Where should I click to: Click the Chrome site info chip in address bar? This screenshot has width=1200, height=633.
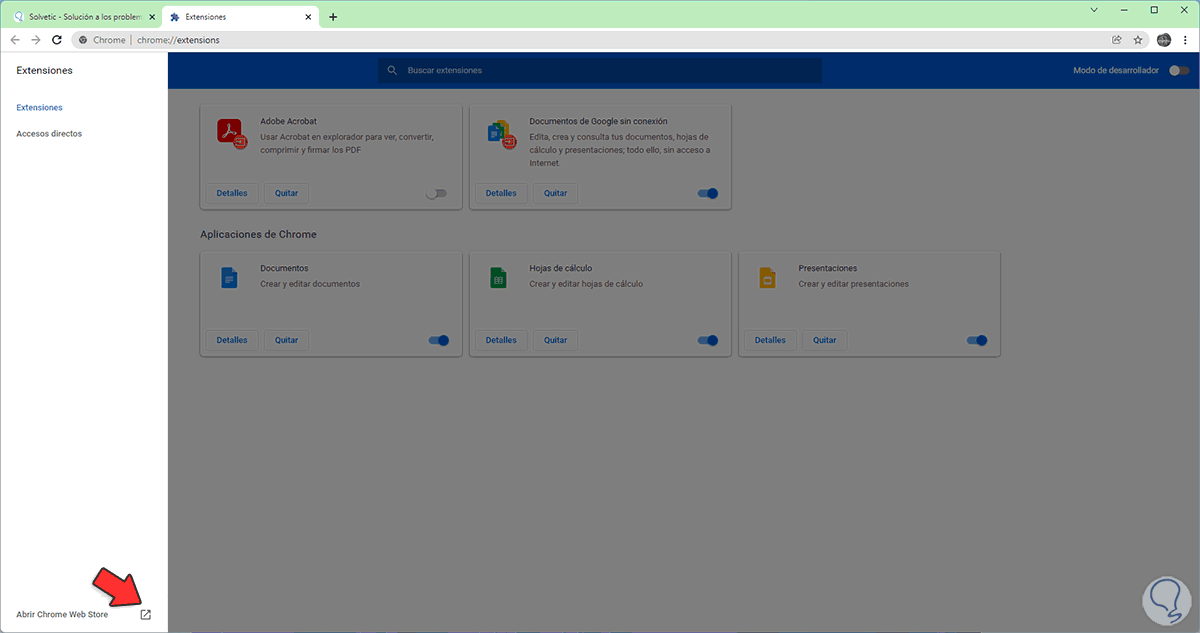click(x=102, y=40)
